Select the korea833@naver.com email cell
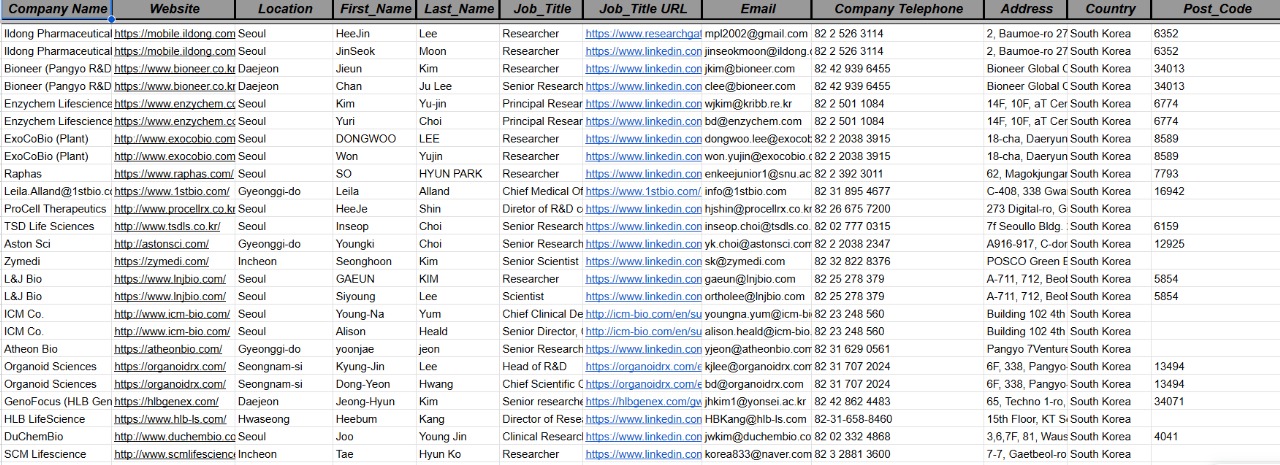Viewport: 1280px width, 465px height. pos(758,454)
